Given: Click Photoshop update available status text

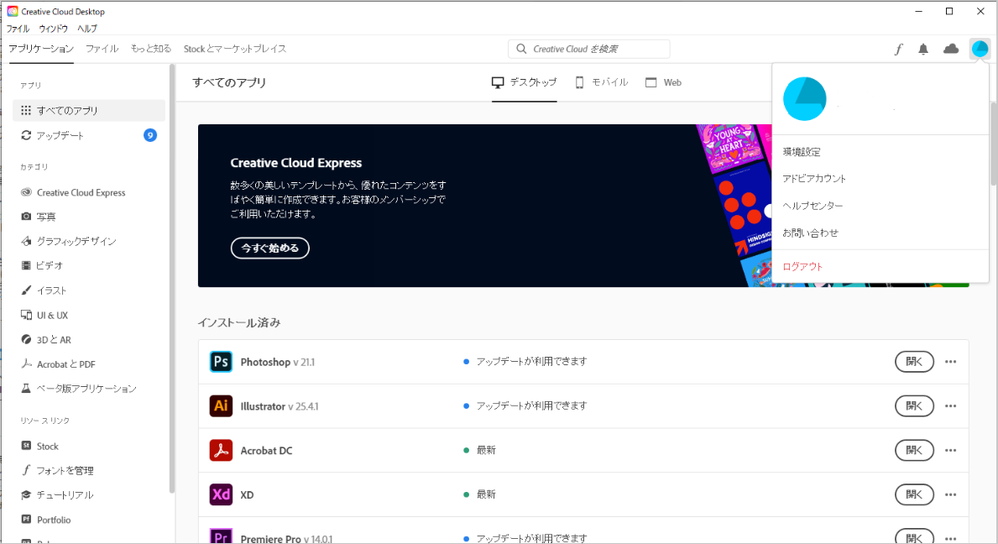Looking at the screenshot, I should pyautogui.click(x=531, y=361).
